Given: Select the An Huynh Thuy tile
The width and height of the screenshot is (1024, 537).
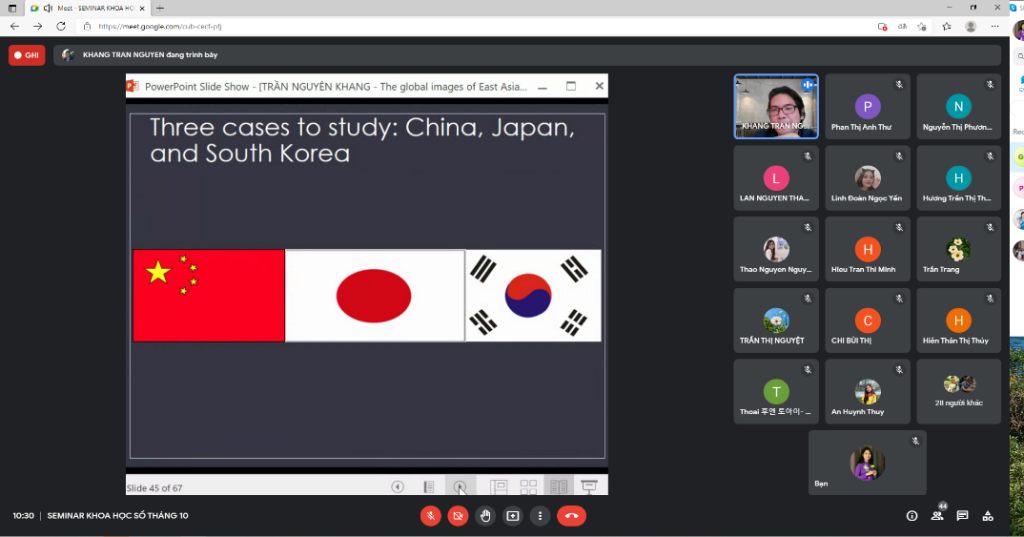Looking at the screenshot, I should click(867, 392).
